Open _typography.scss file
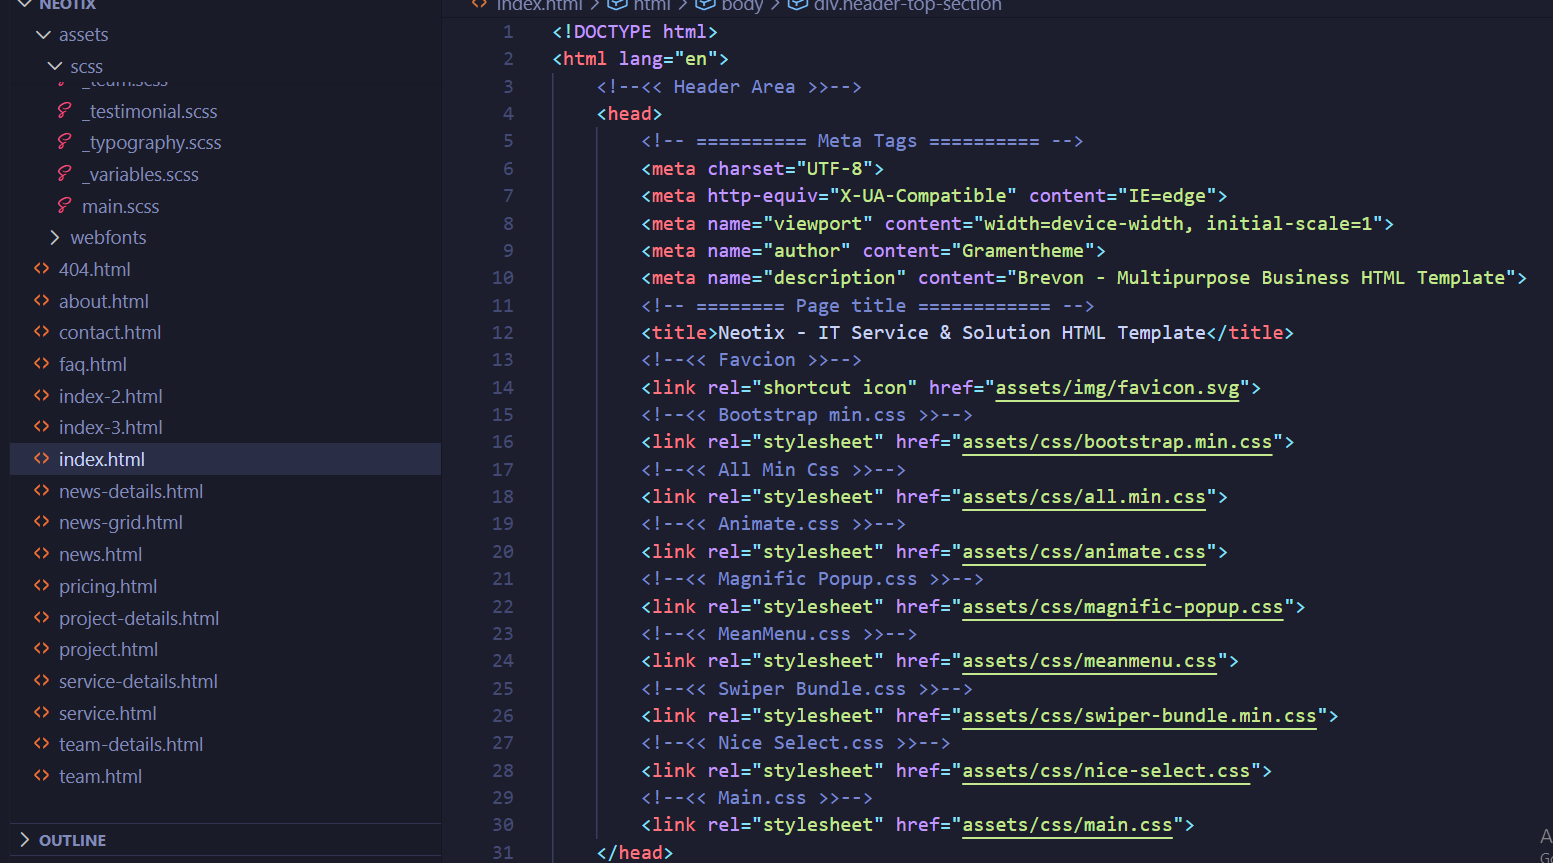Viewport: 1553px width, 863px height. click(x=152, y=142)
